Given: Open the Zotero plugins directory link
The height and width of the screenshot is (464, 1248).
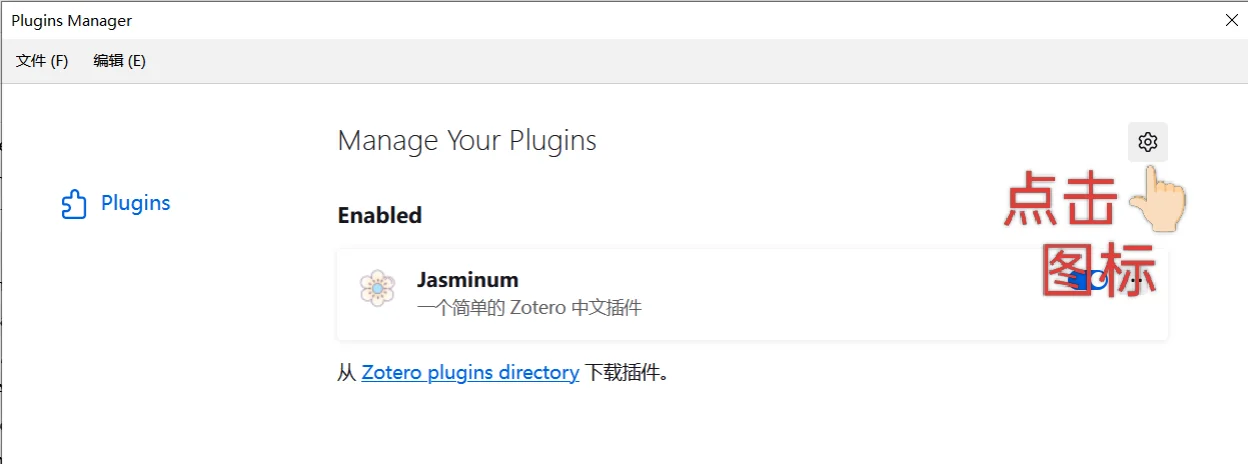Looking at the screenshot, I should point(470,373).
